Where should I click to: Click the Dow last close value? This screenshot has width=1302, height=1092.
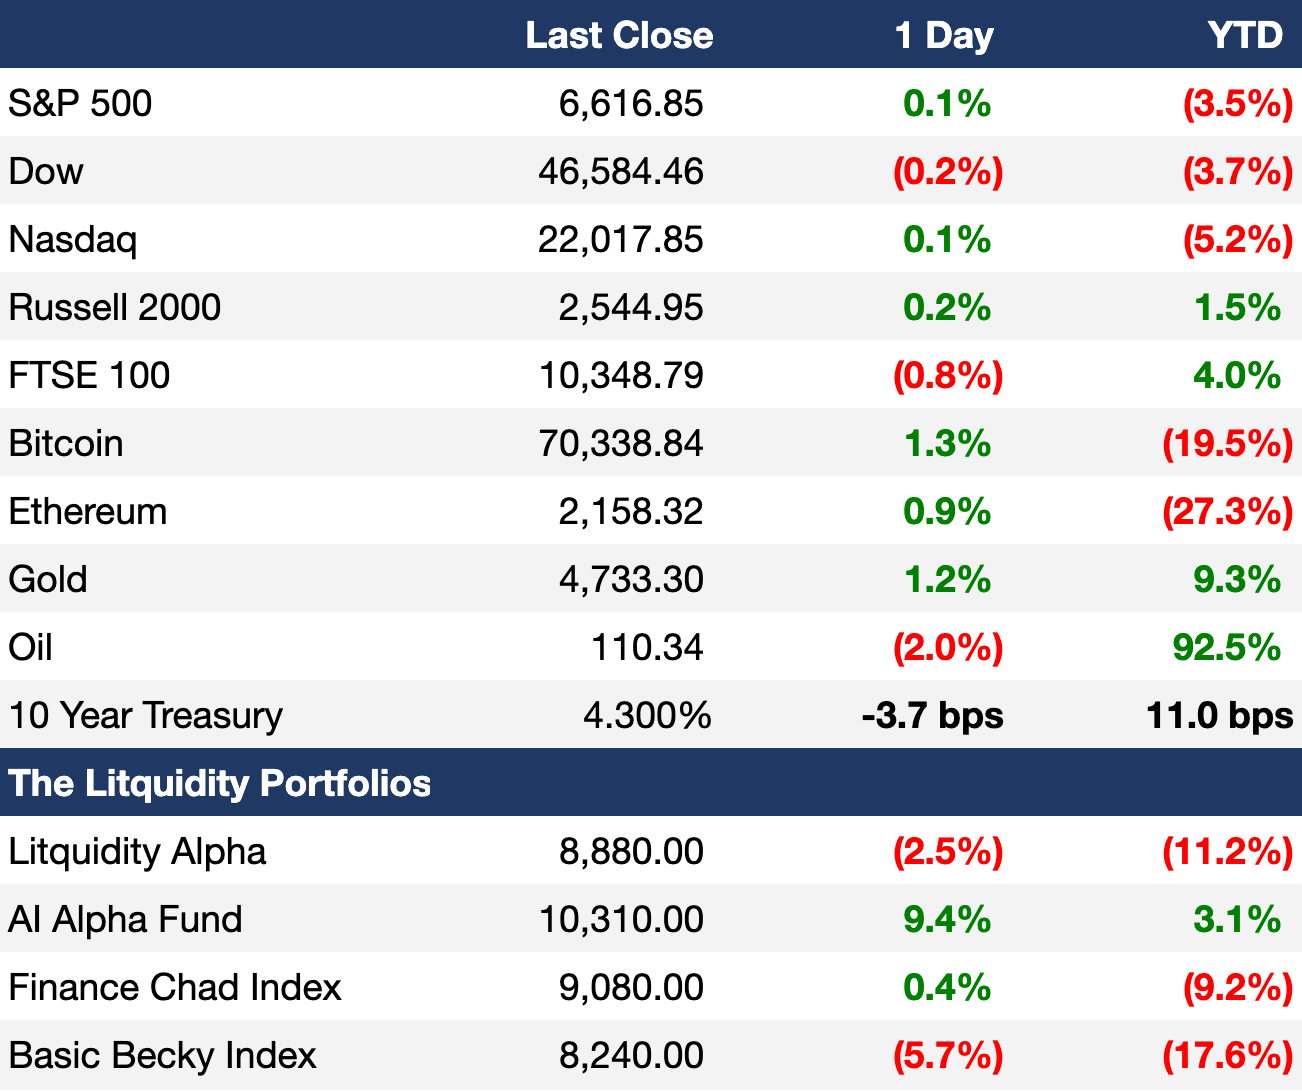[x=620, y=171]
